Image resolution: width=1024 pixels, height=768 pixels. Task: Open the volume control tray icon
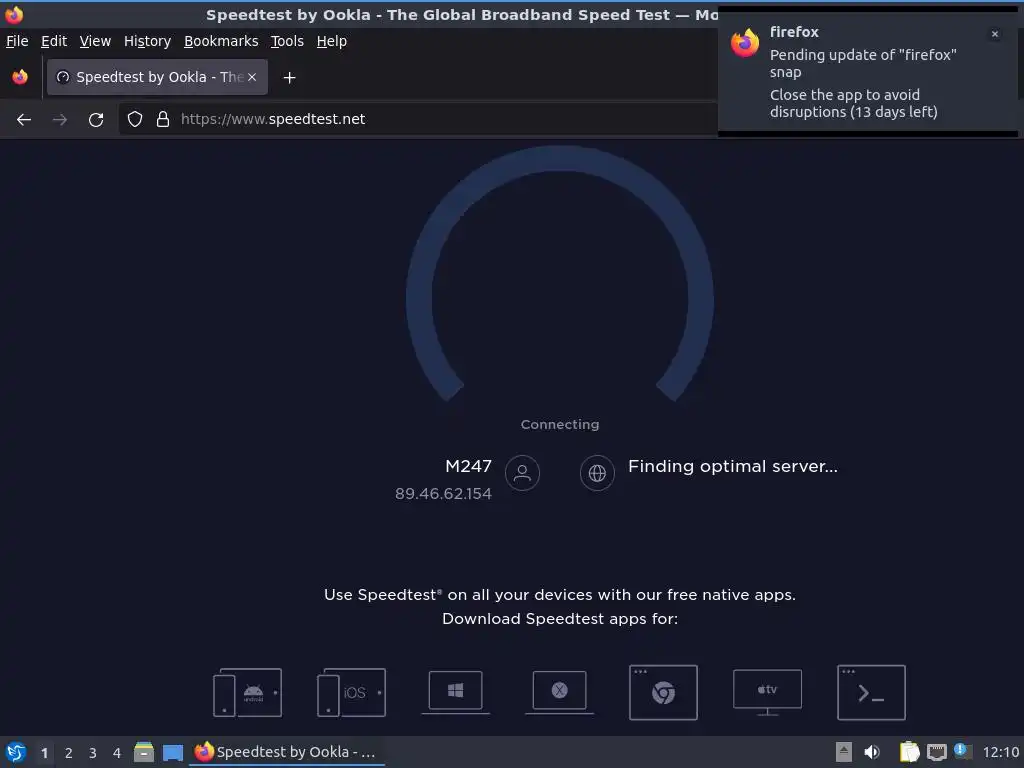pos(872,752)
